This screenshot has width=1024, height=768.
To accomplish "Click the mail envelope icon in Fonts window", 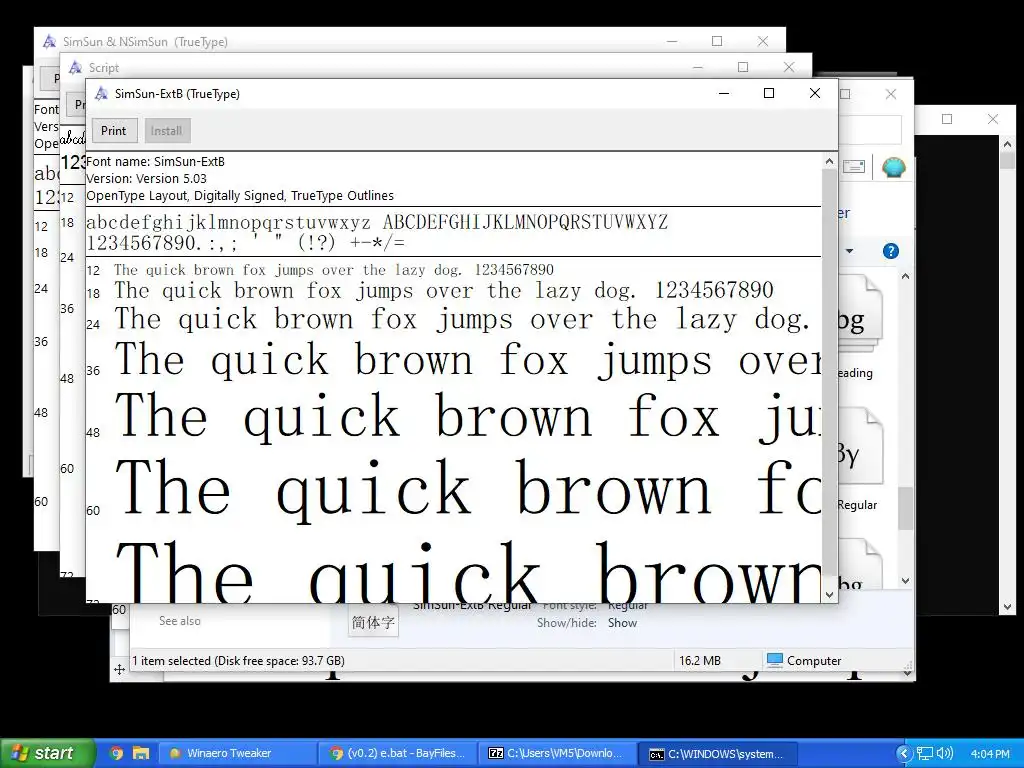I will tap(854, 167).
